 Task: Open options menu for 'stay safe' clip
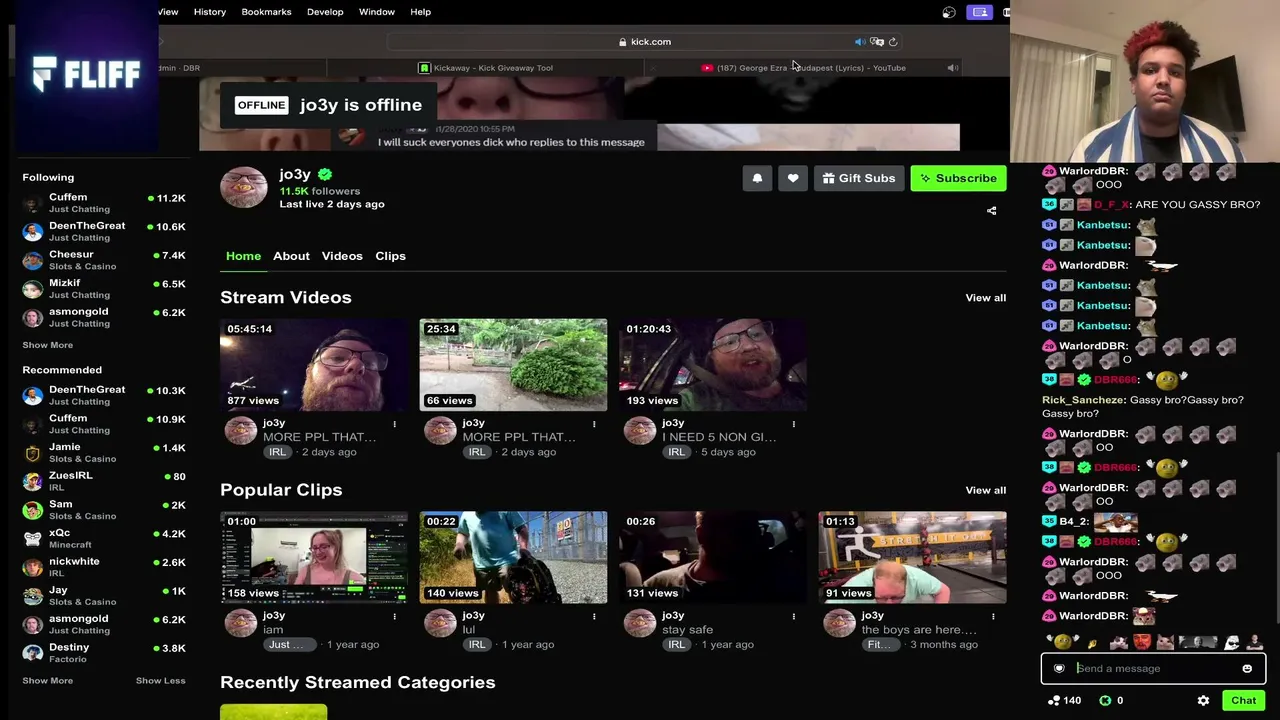794,616
